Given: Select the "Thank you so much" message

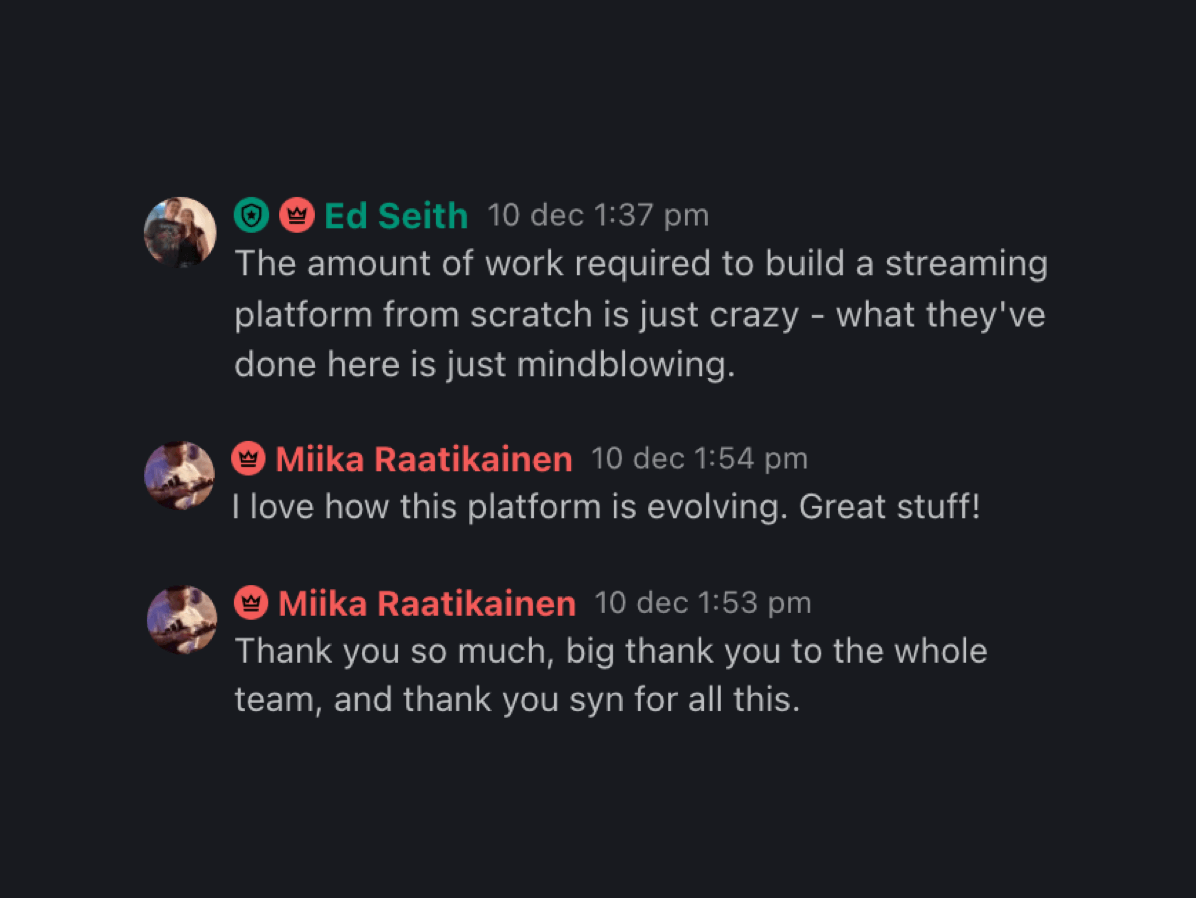Looking at the screenshot, I should [x=610, y=675].
